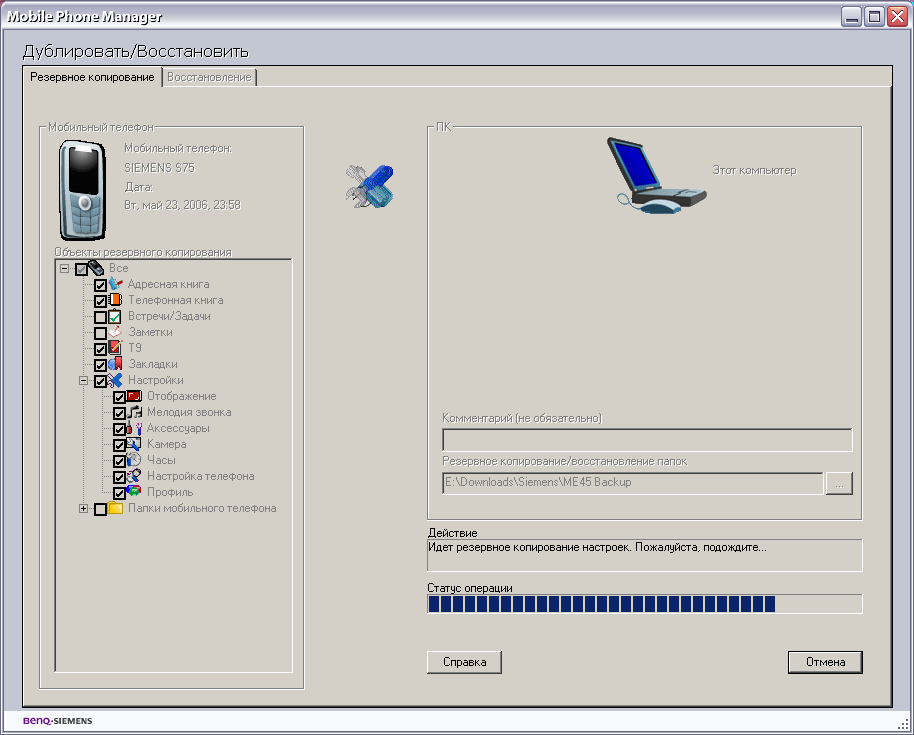Click the Действие status message box
This screenshot has width=914, height=735.
(x=645, y=555)
